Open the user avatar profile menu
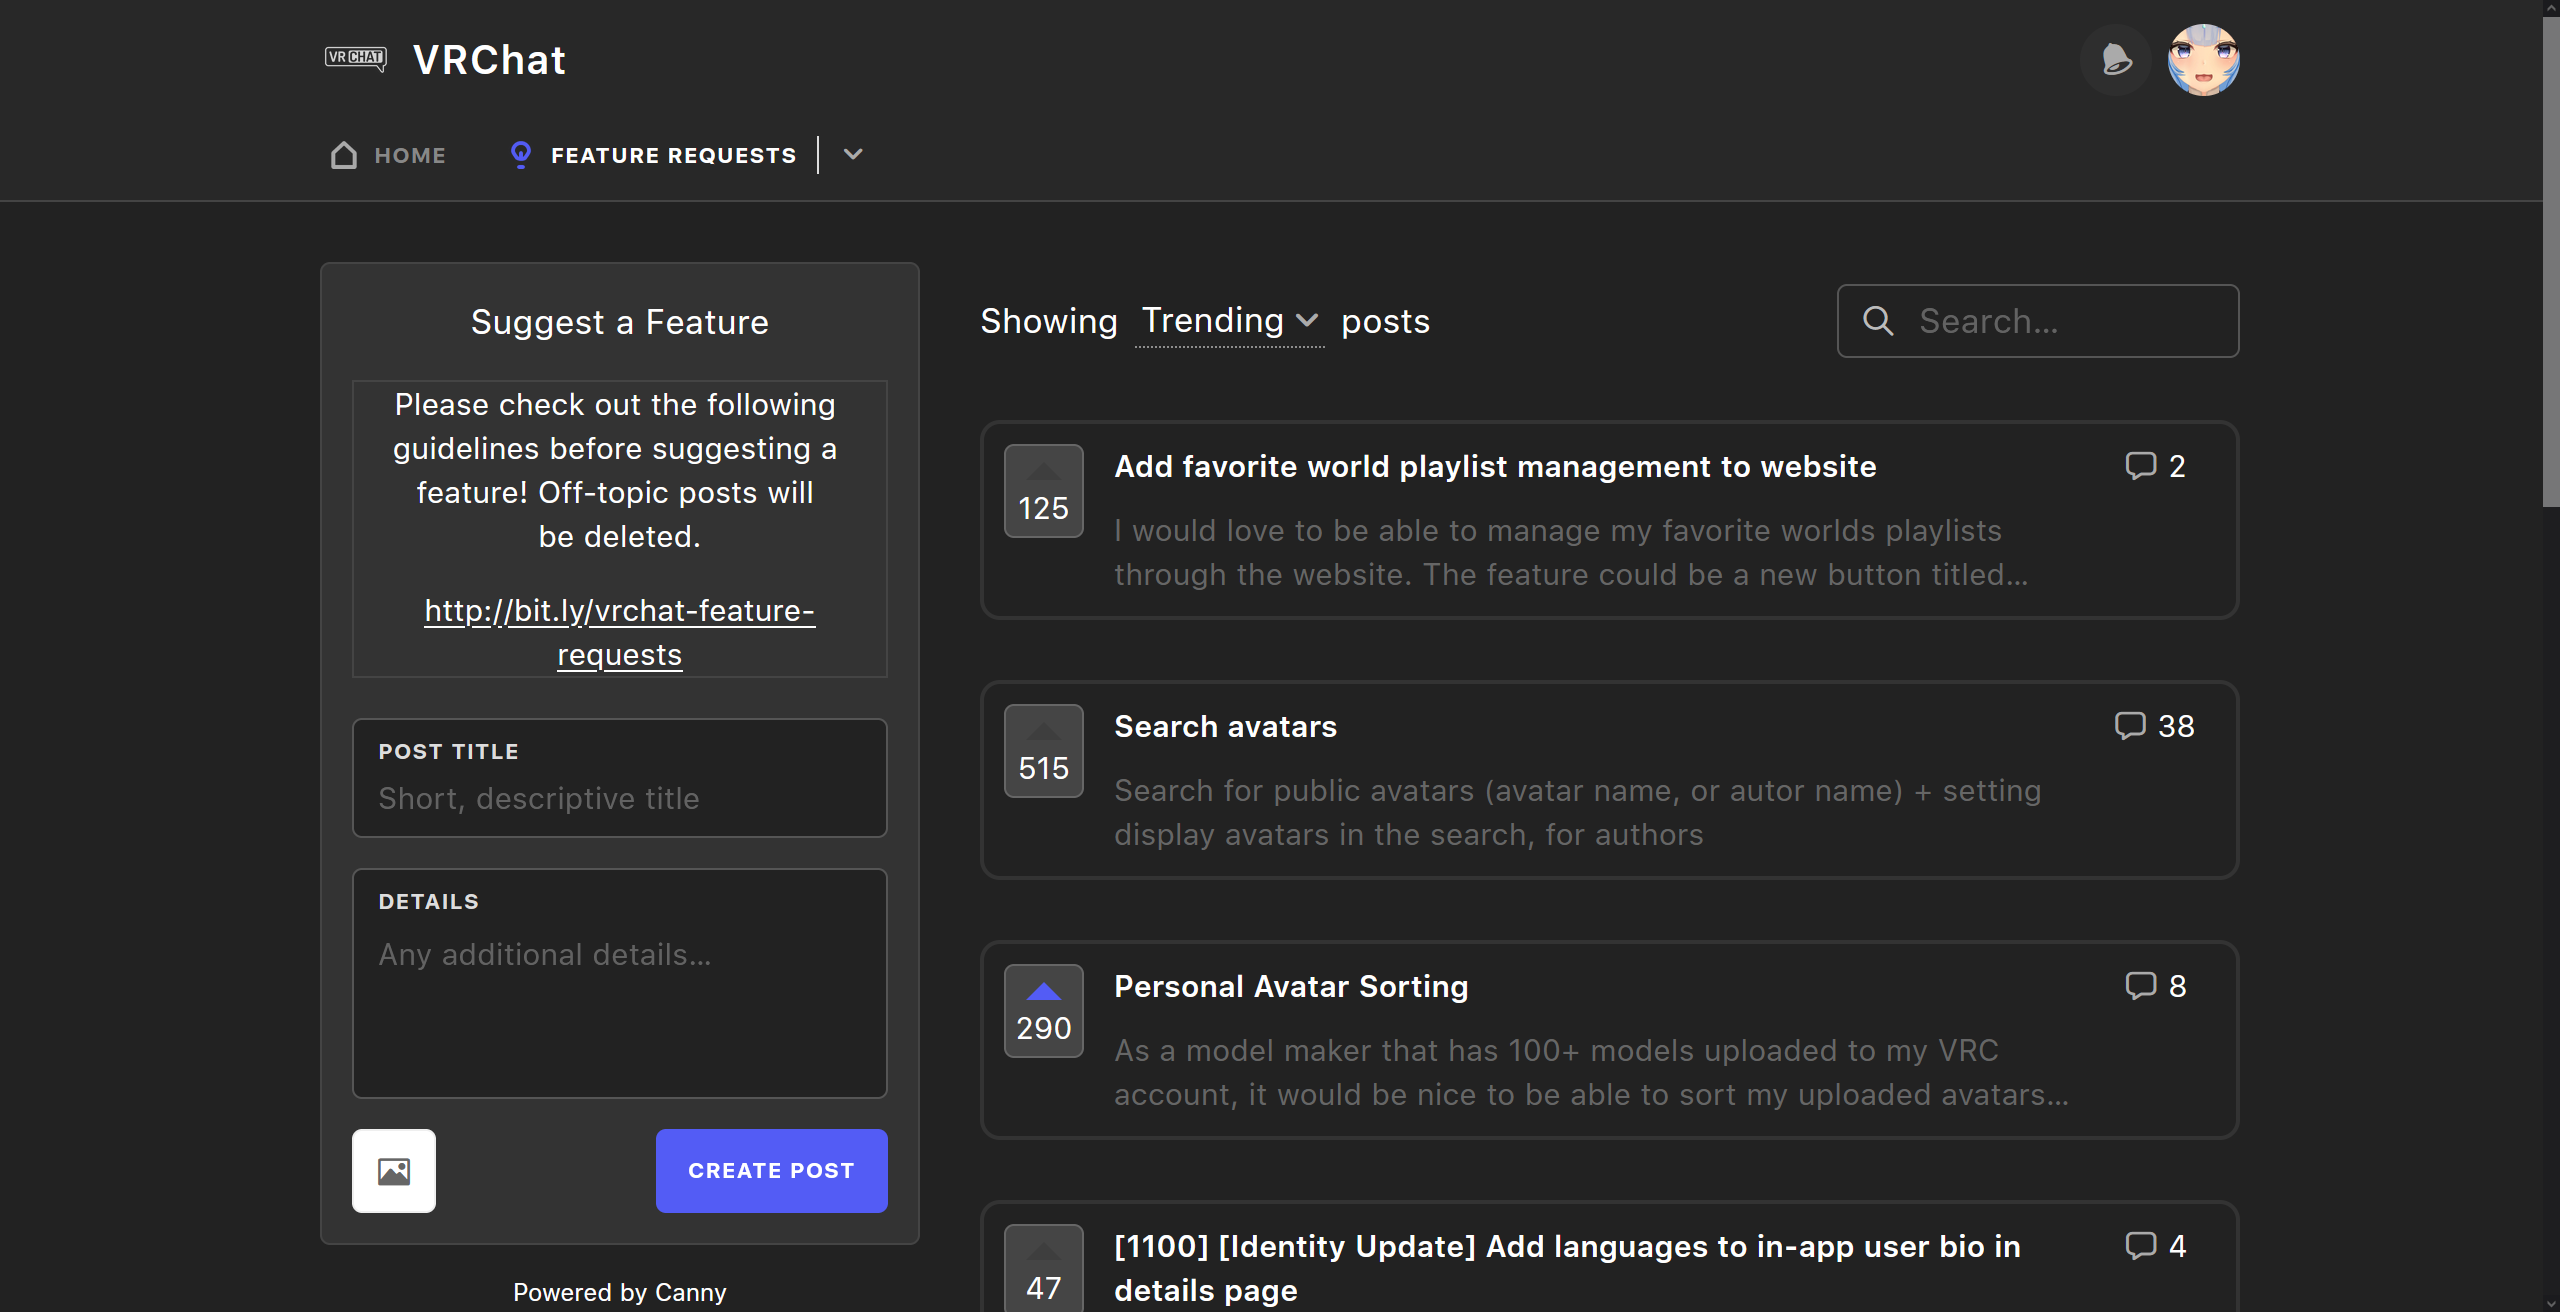This screenshot has height=1312, width=2560. click(2203, 60)
